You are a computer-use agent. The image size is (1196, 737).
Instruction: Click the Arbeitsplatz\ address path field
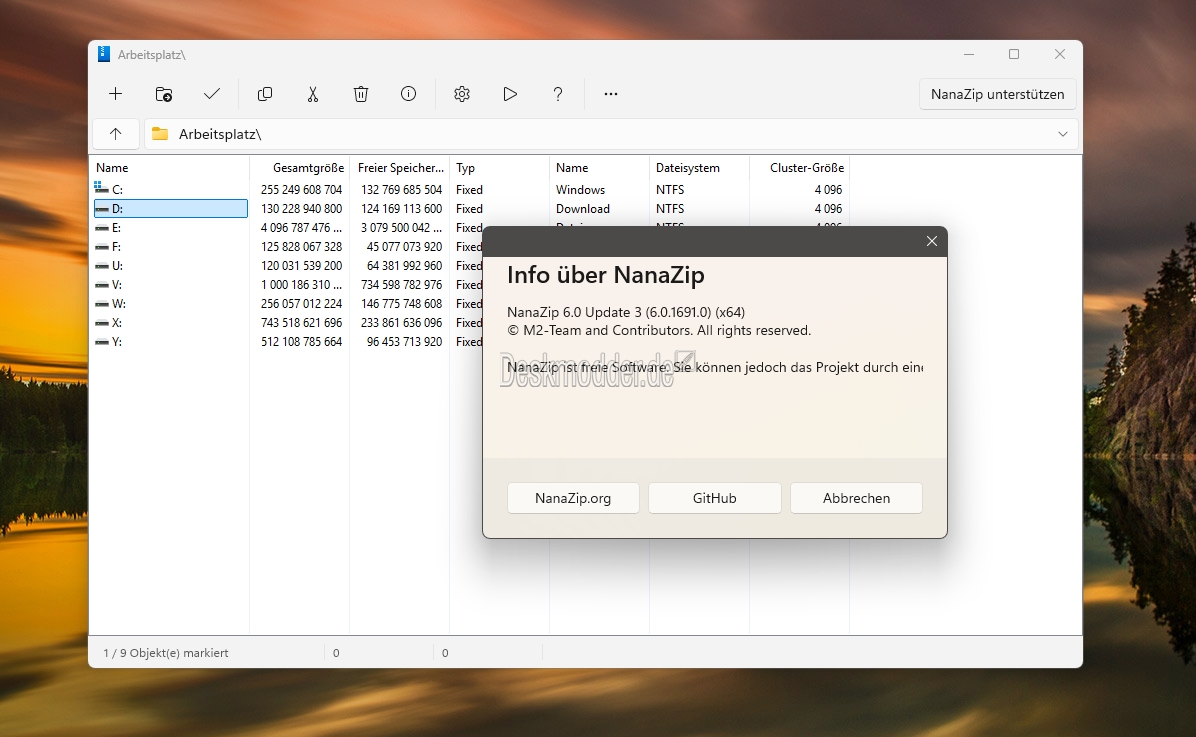click(x=600, y=134)
